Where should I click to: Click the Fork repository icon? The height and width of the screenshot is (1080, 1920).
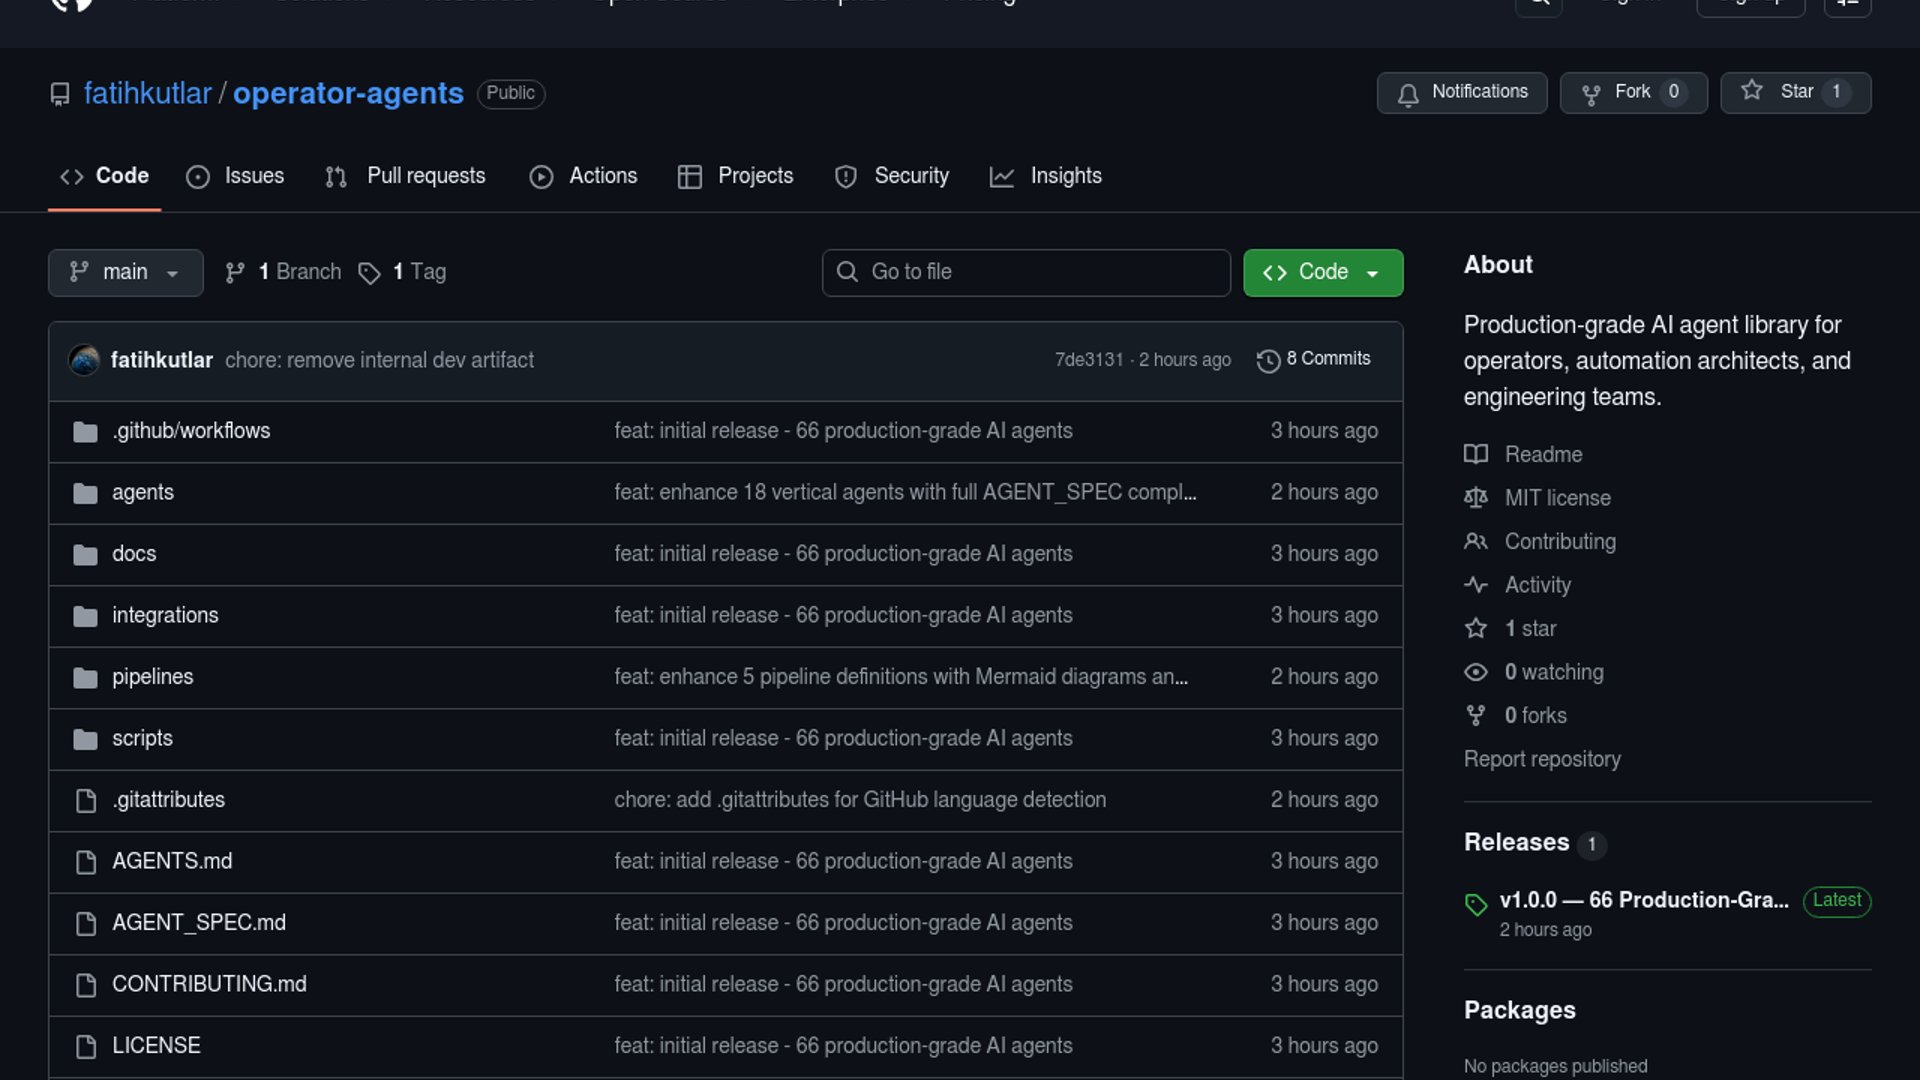click(x=1591, y=94)
